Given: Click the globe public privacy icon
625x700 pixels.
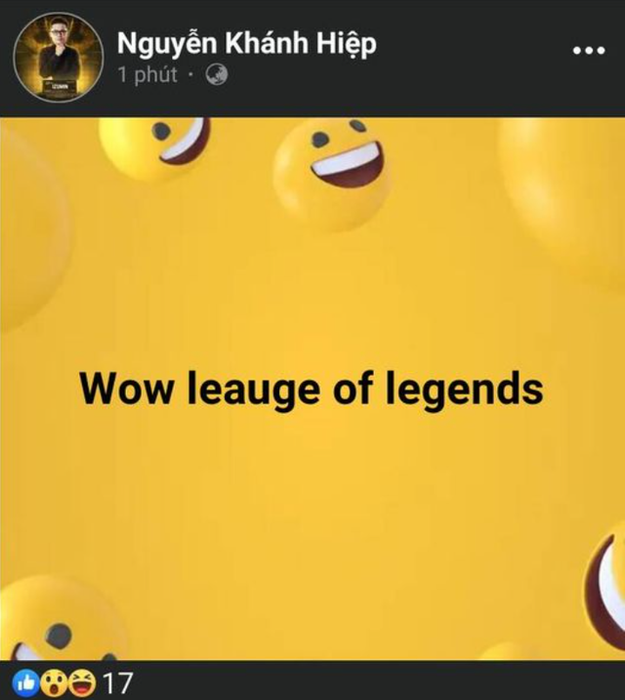Looking at the screenshot, I should pos(217,75).
